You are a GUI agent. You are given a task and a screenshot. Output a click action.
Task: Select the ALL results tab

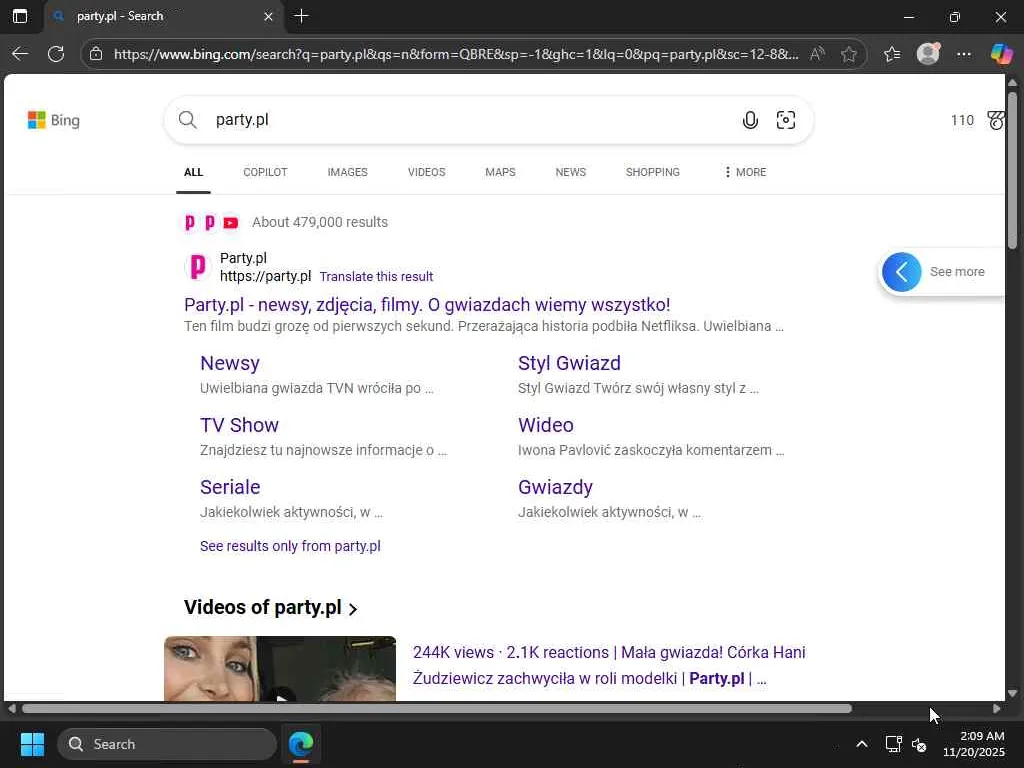(193, 172)
